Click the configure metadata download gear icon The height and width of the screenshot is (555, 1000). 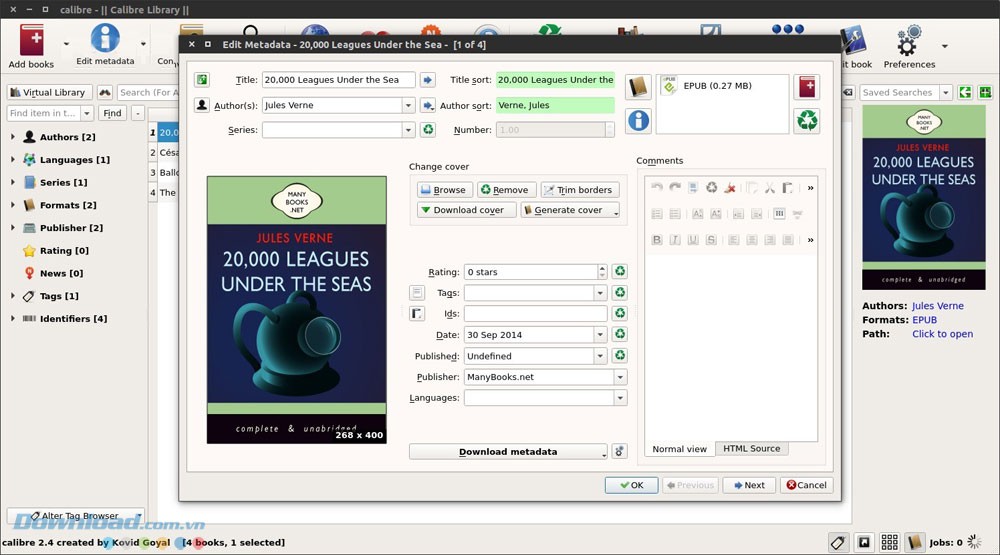point(619,451)
